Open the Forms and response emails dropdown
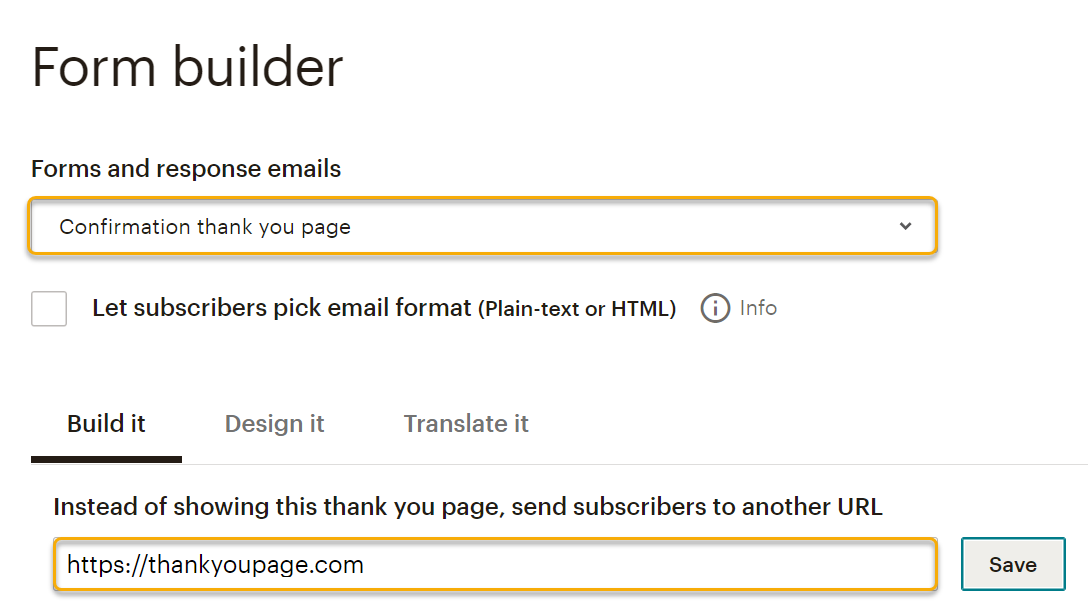This screenshot has height=605, width=1088. [x=482, y=227]
